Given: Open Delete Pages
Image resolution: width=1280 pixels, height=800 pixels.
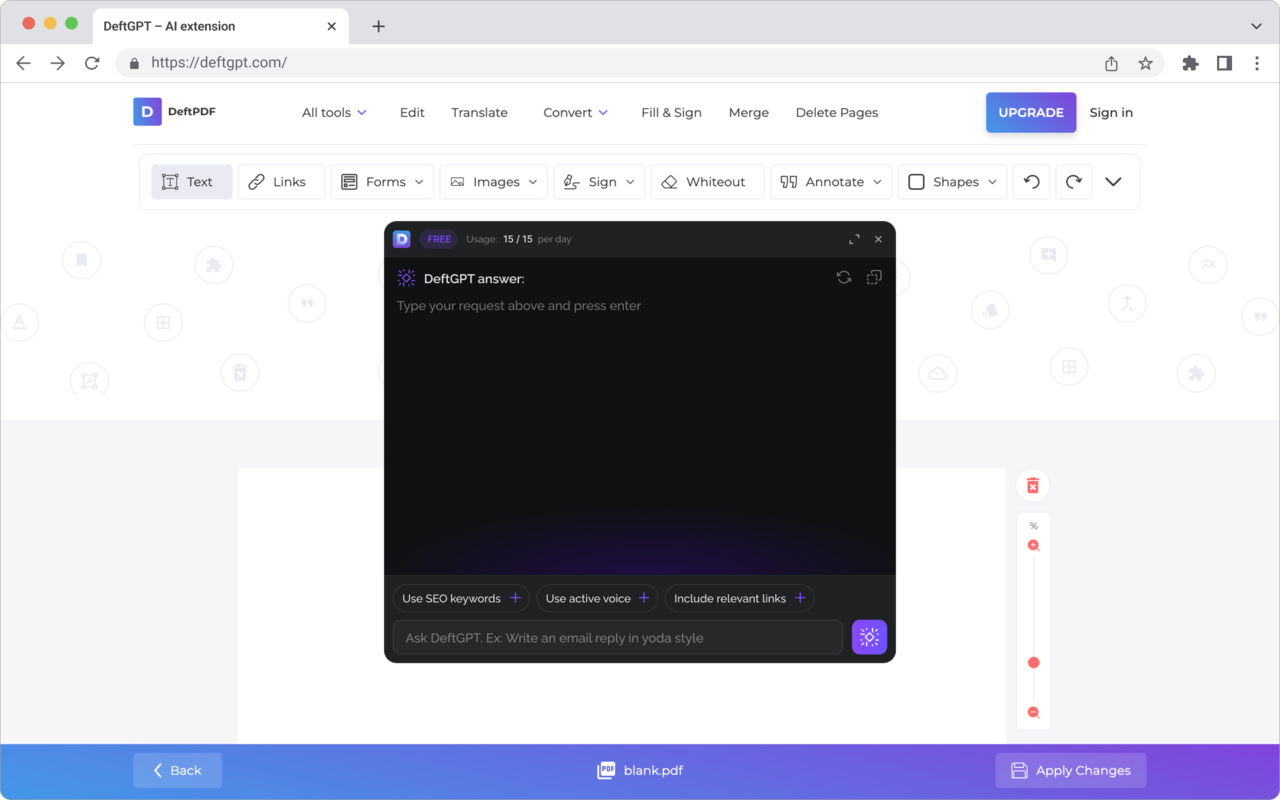Looking at the screenshot, I should click(x=837, y=113).
